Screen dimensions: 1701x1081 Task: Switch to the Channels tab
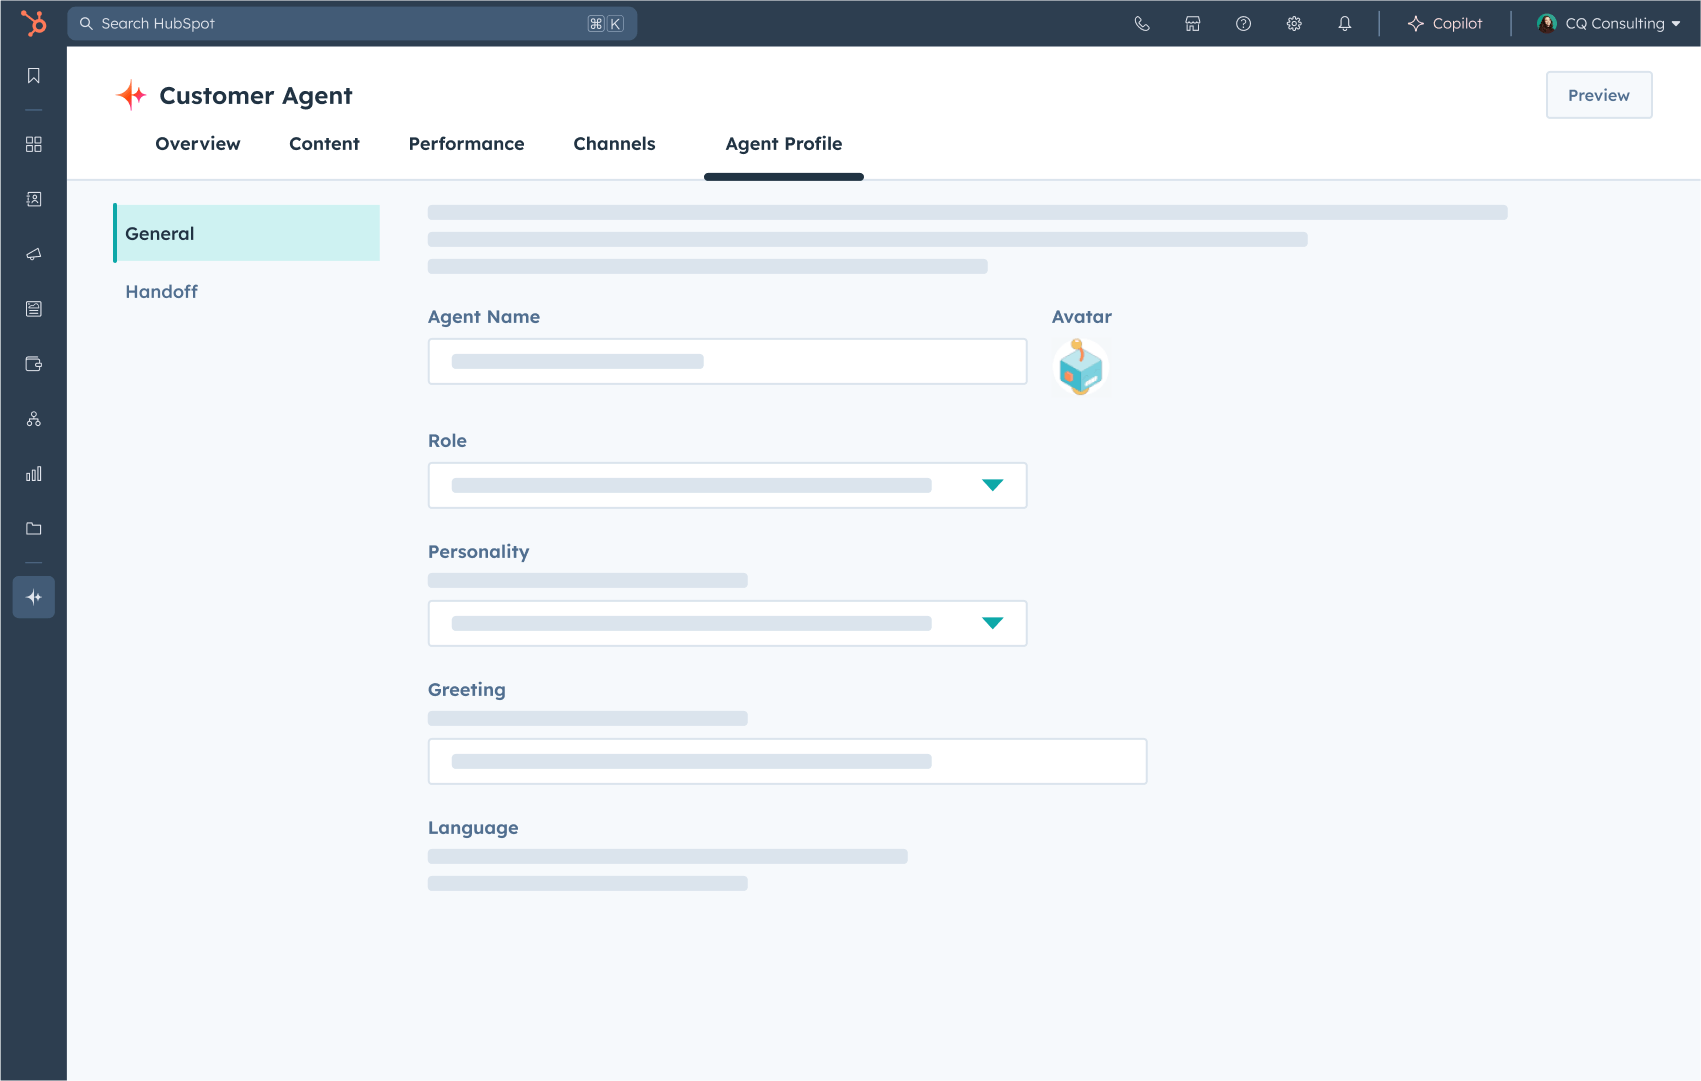[614, 144]
